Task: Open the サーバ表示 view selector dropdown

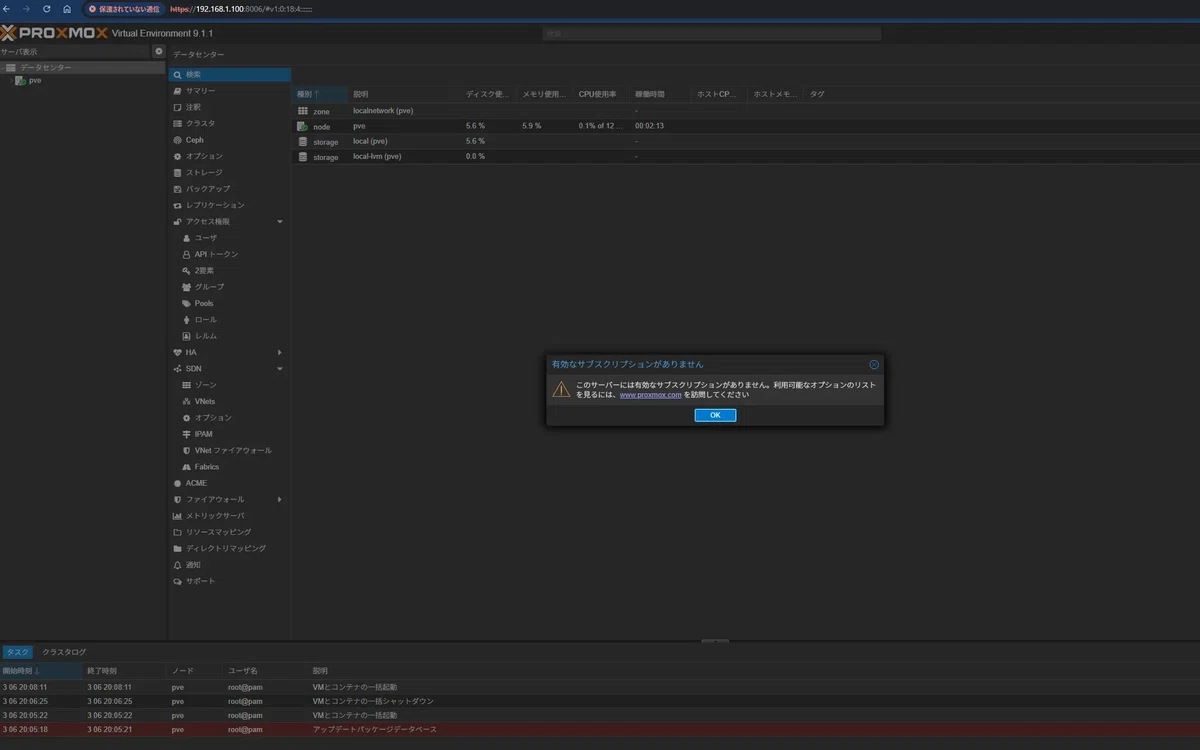Action: point(75,51)
